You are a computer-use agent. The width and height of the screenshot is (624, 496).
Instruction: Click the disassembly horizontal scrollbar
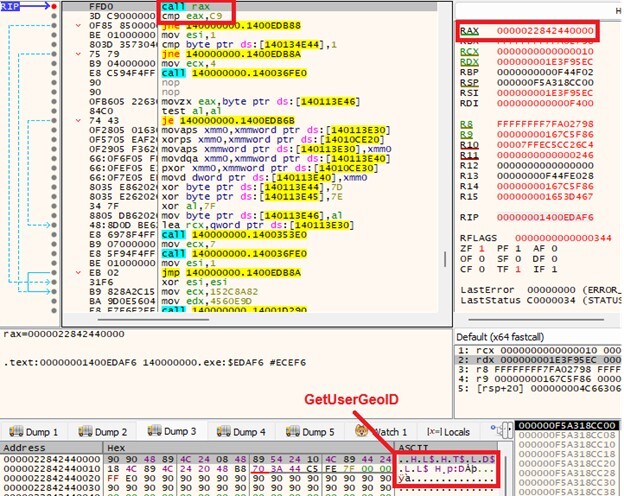(153, 319)
